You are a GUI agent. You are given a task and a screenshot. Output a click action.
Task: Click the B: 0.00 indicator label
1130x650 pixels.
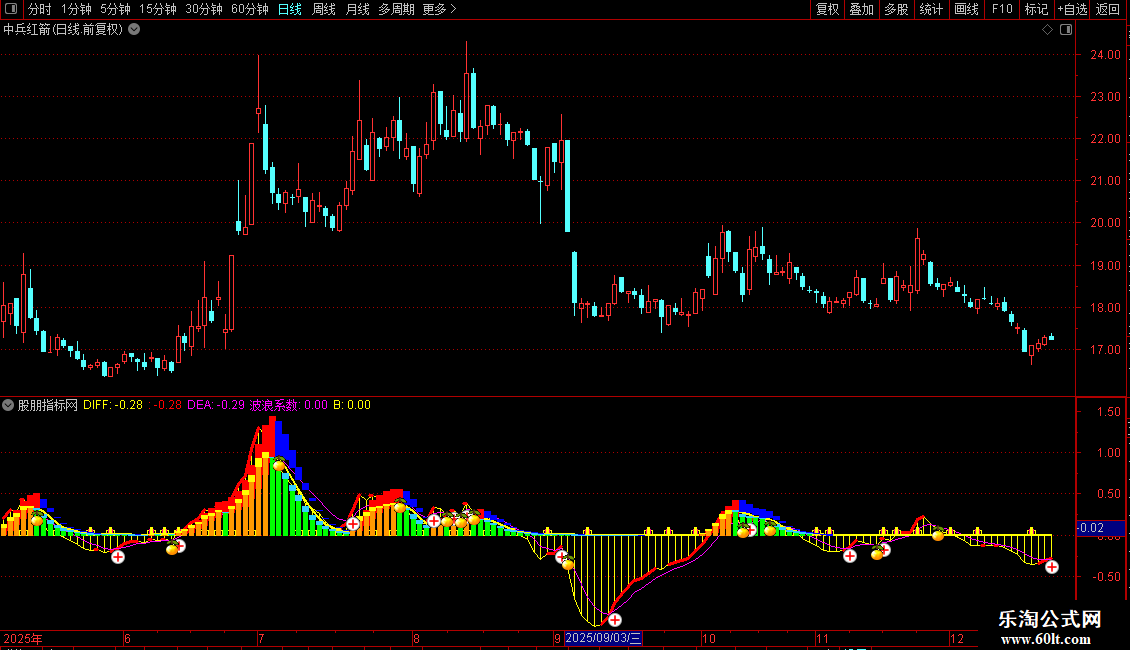pos(352,405)
